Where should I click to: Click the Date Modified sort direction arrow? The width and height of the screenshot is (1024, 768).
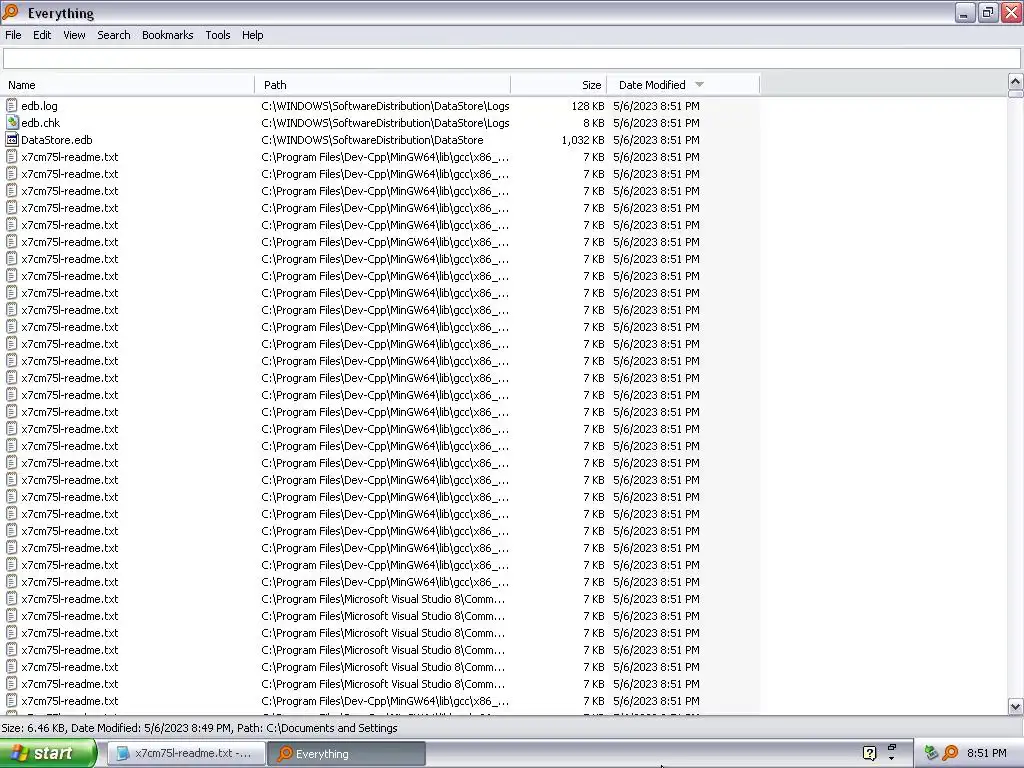[699, 84]
